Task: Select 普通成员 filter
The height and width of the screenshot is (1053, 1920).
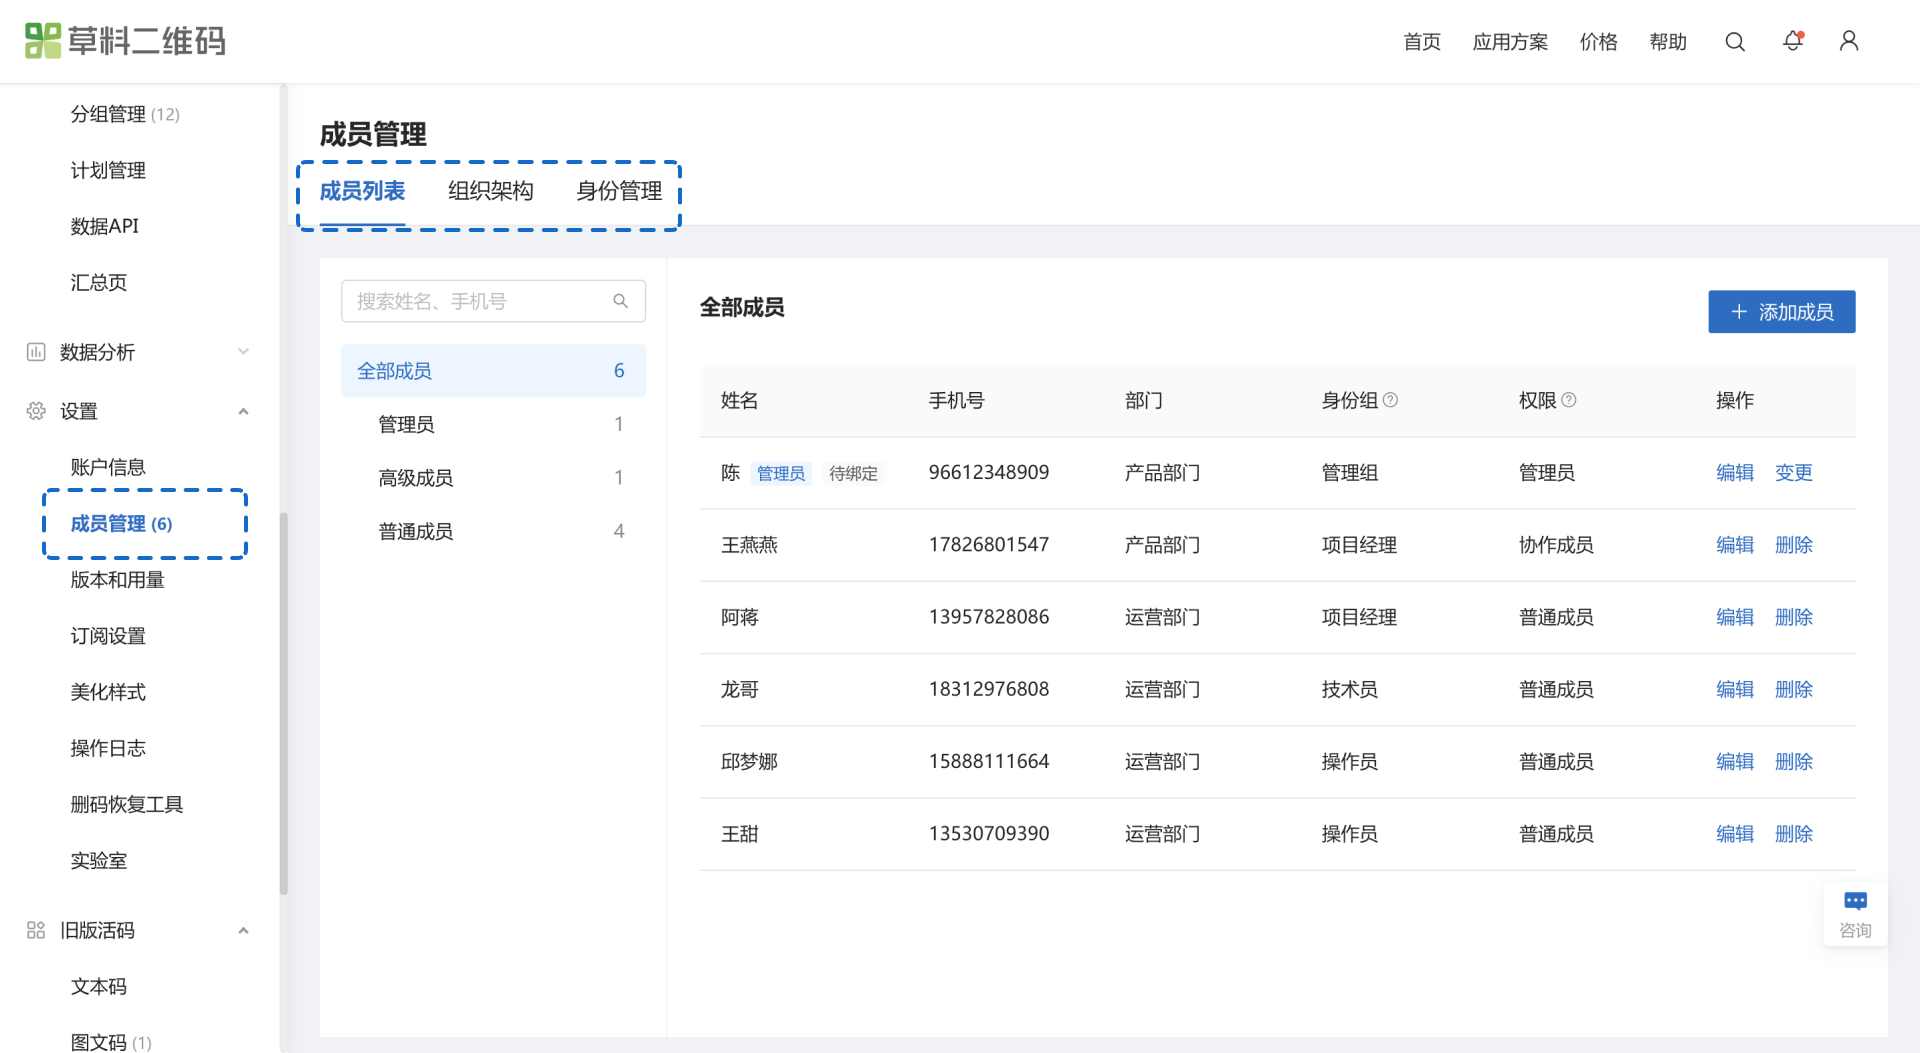Action: 493,531
